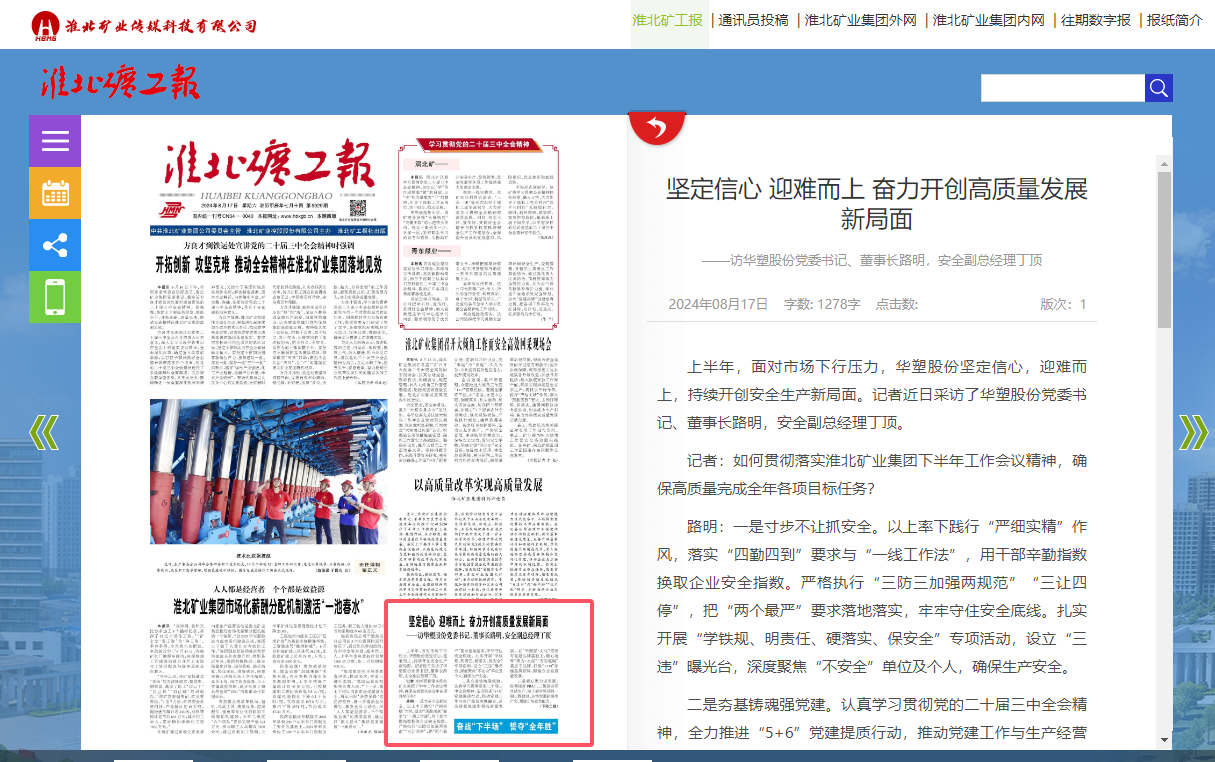Open the orange calendar date picker icon
This screenshot has height=762, width=1215.
[x=55, y=193]
